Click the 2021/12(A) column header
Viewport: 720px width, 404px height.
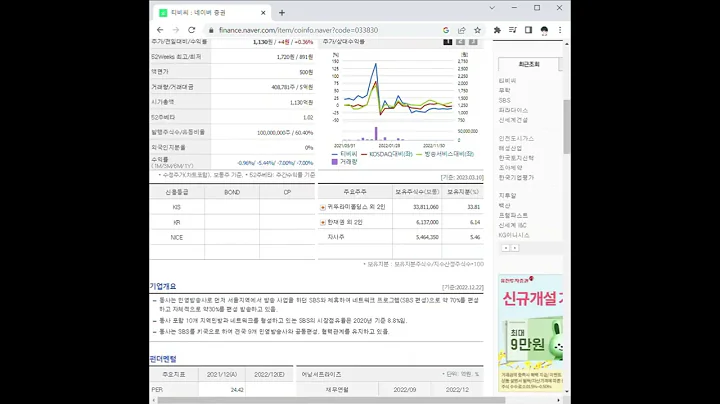pos(222,375)
